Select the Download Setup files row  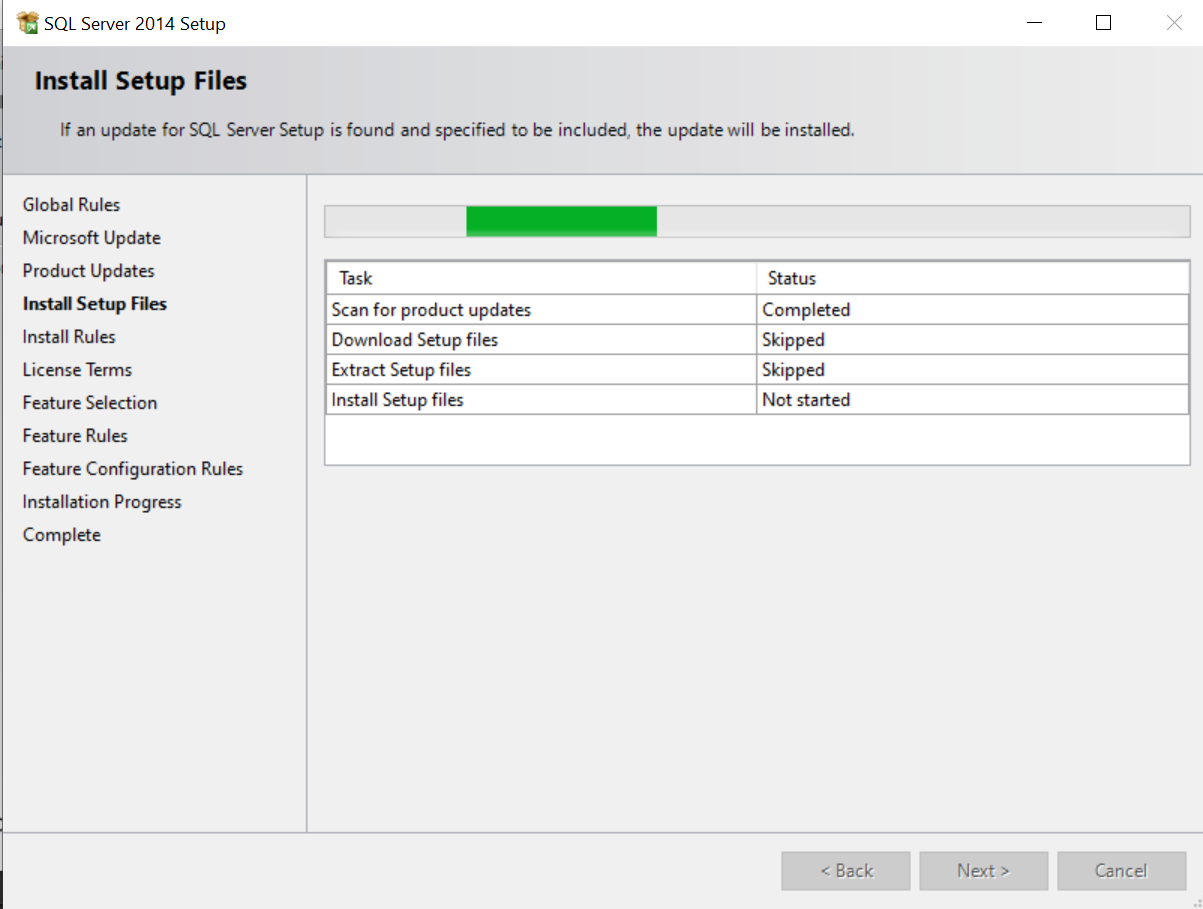[x=757, y=340]
